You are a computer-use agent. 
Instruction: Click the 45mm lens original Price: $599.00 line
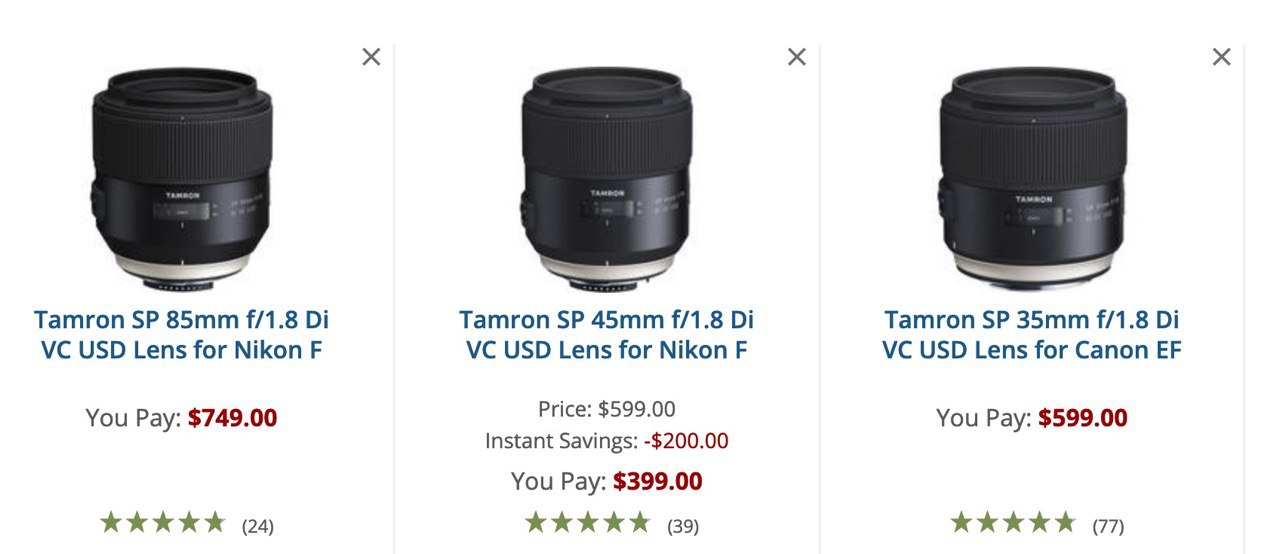click(x=606, y=409)
